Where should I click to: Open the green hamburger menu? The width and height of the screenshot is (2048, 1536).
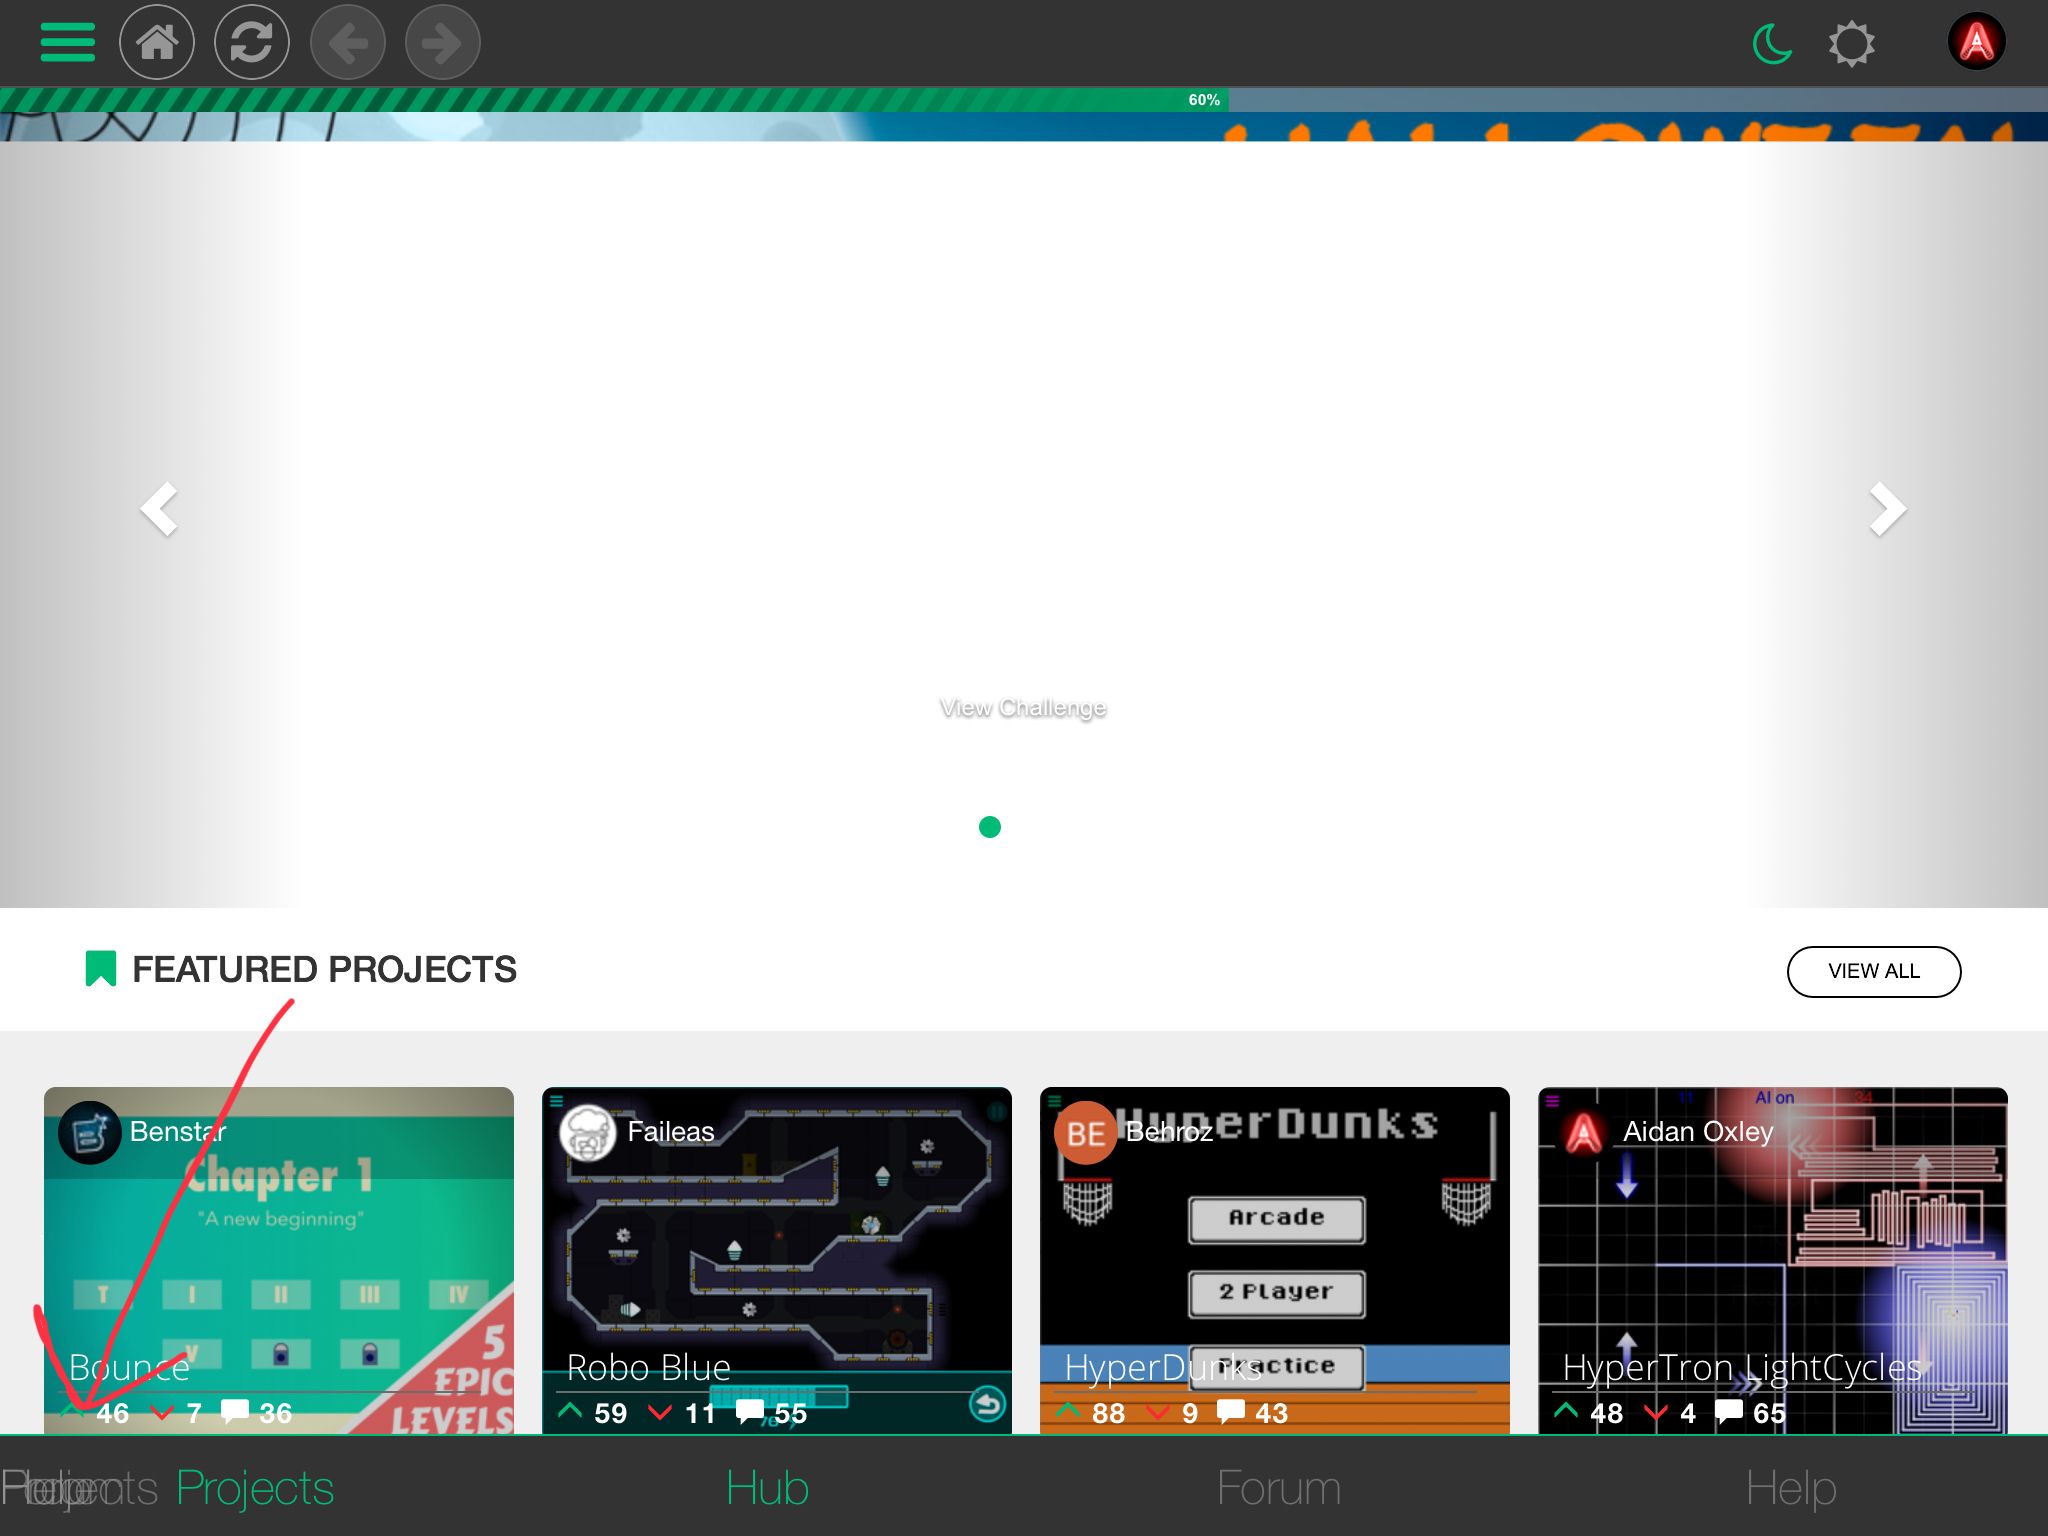[67, 43]
